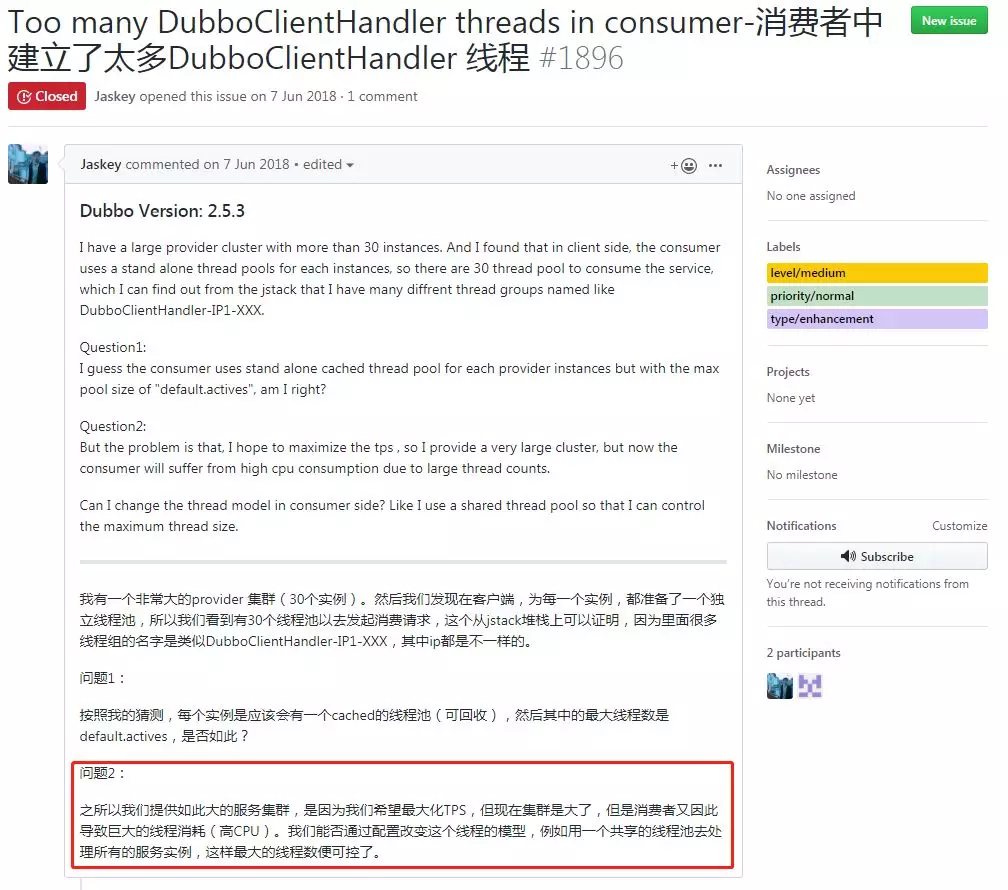
Task: Click the issue number #1896
Action: tap(581, 59)
